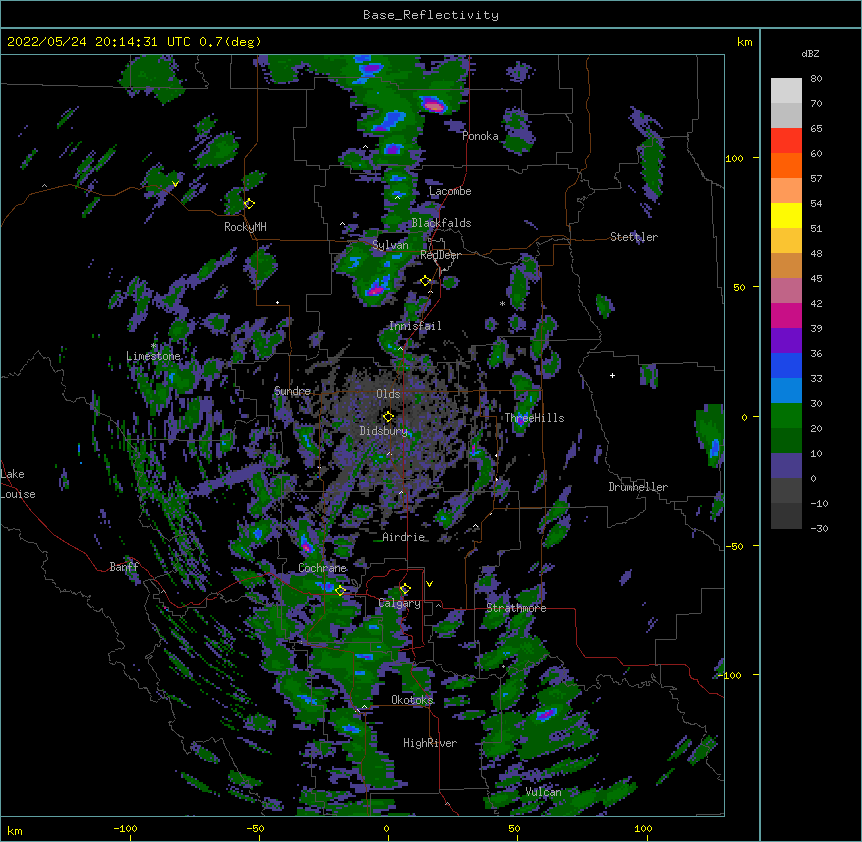Click the white plus marker west of Drumheller
This screenshot has height=842, width=862.
[612, 375]
